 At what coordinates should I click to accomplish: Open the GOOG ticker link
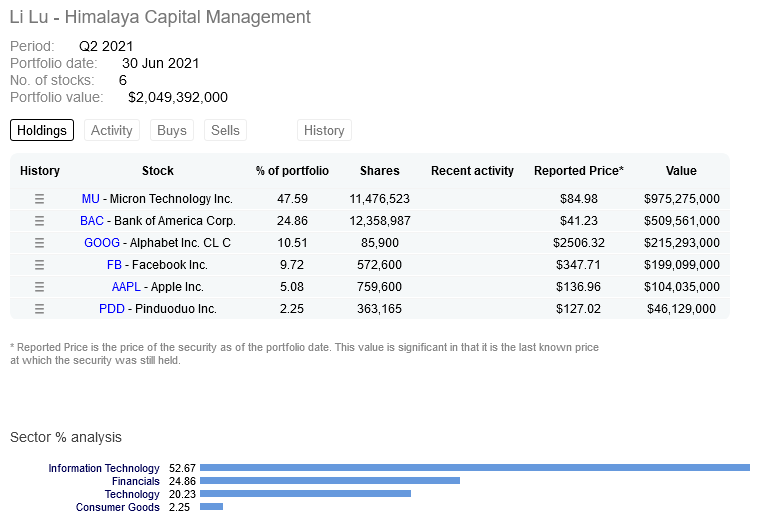tap(102, 243)
